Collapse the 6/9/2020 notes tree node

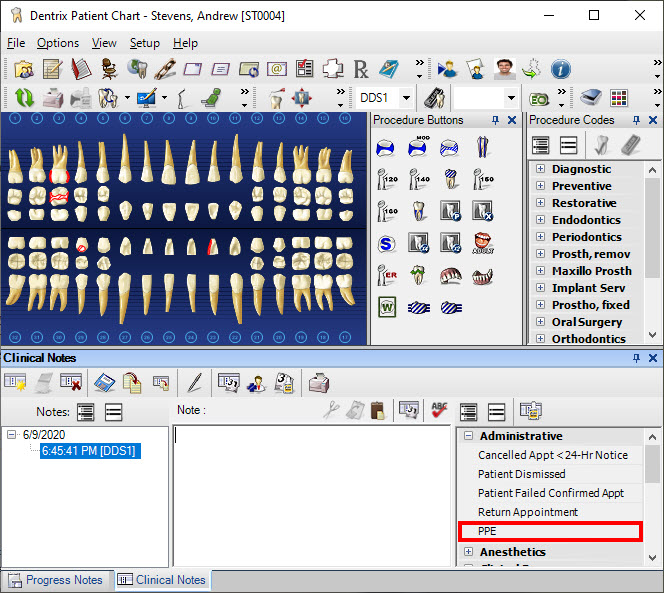12,435
